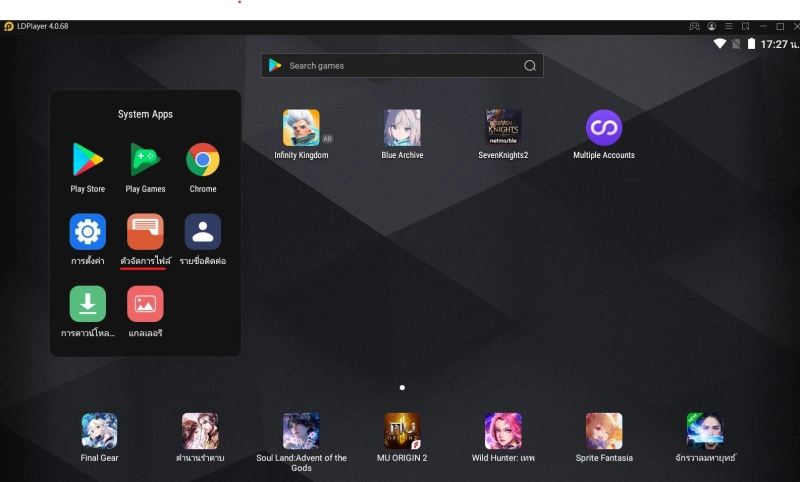Click the magnifier search icon
Screen dimensions: 800x482
pyautogui.click(x=530, y=66)
